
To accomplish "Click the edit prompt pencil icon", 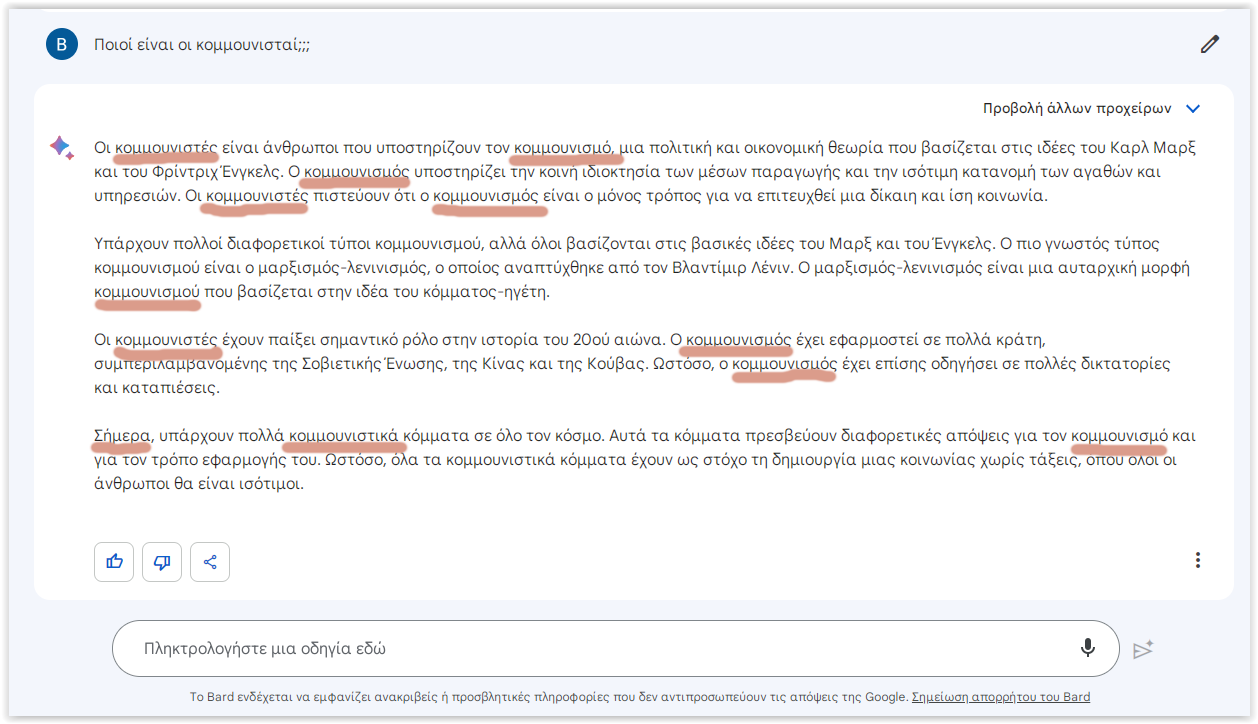I will click(x=1210, y=44).
